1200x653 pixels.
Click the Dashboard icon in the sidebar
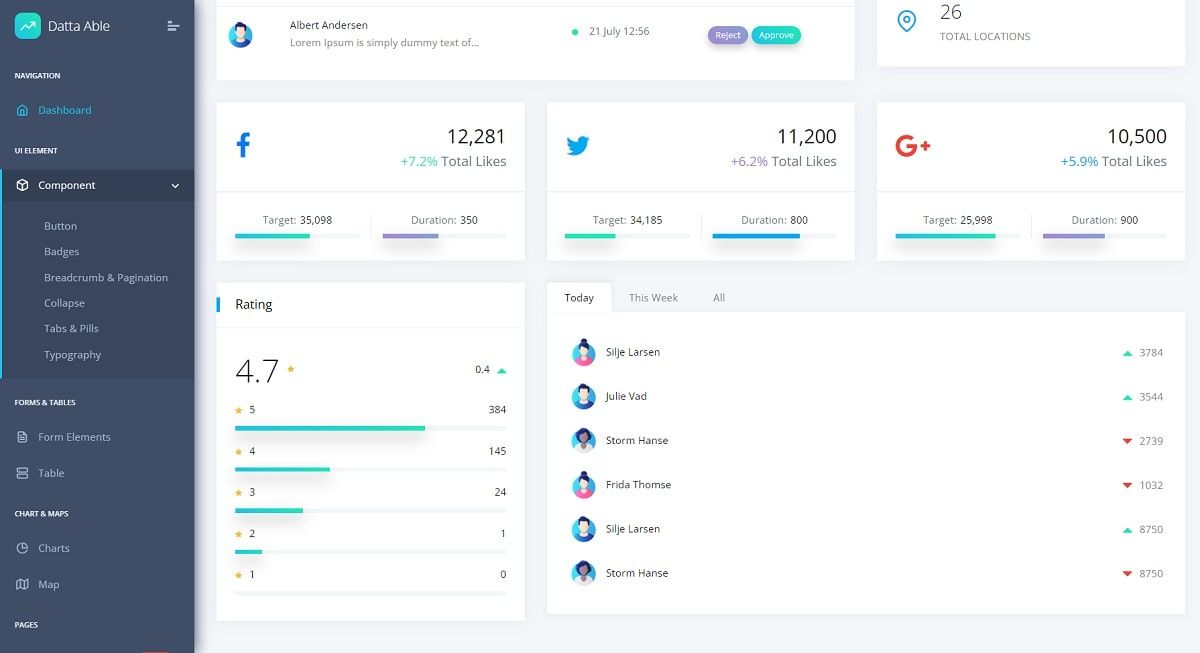22,110
